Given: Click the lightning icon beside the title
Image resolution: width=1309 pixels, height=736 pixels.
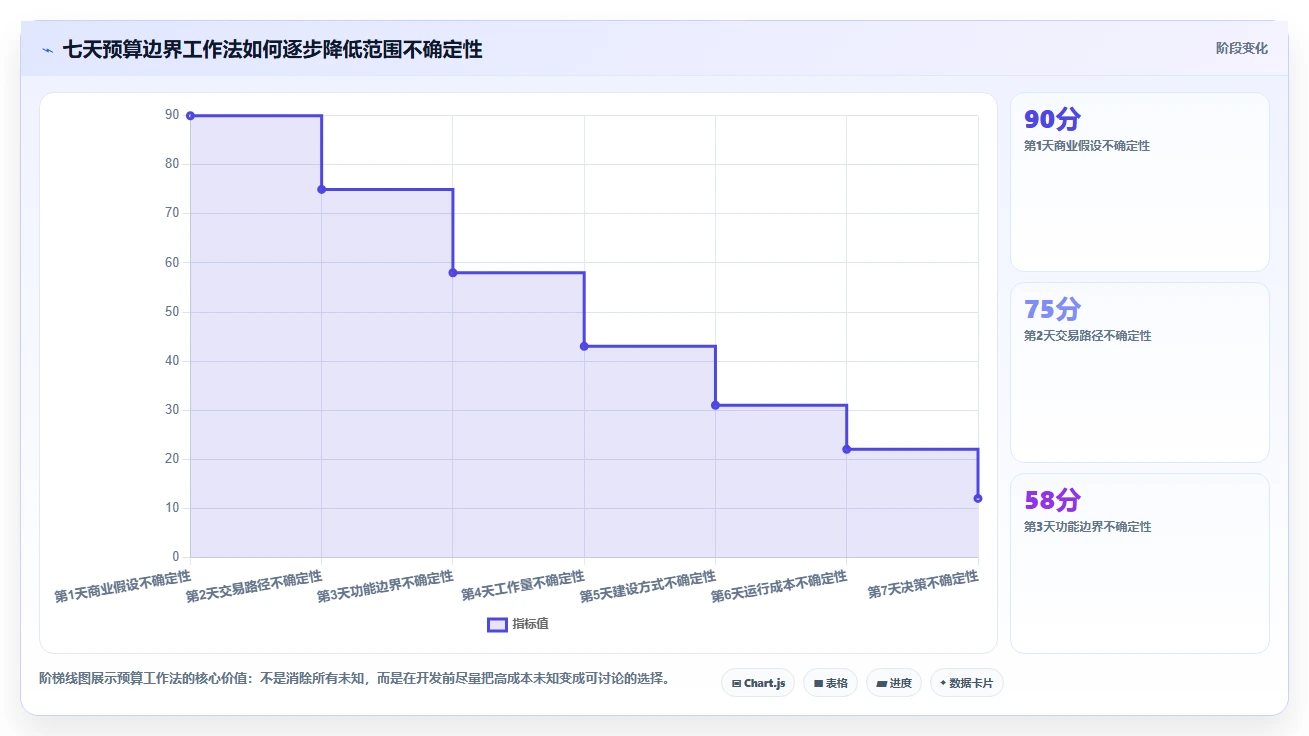Looking at the screenshot, I should [48, 50].
